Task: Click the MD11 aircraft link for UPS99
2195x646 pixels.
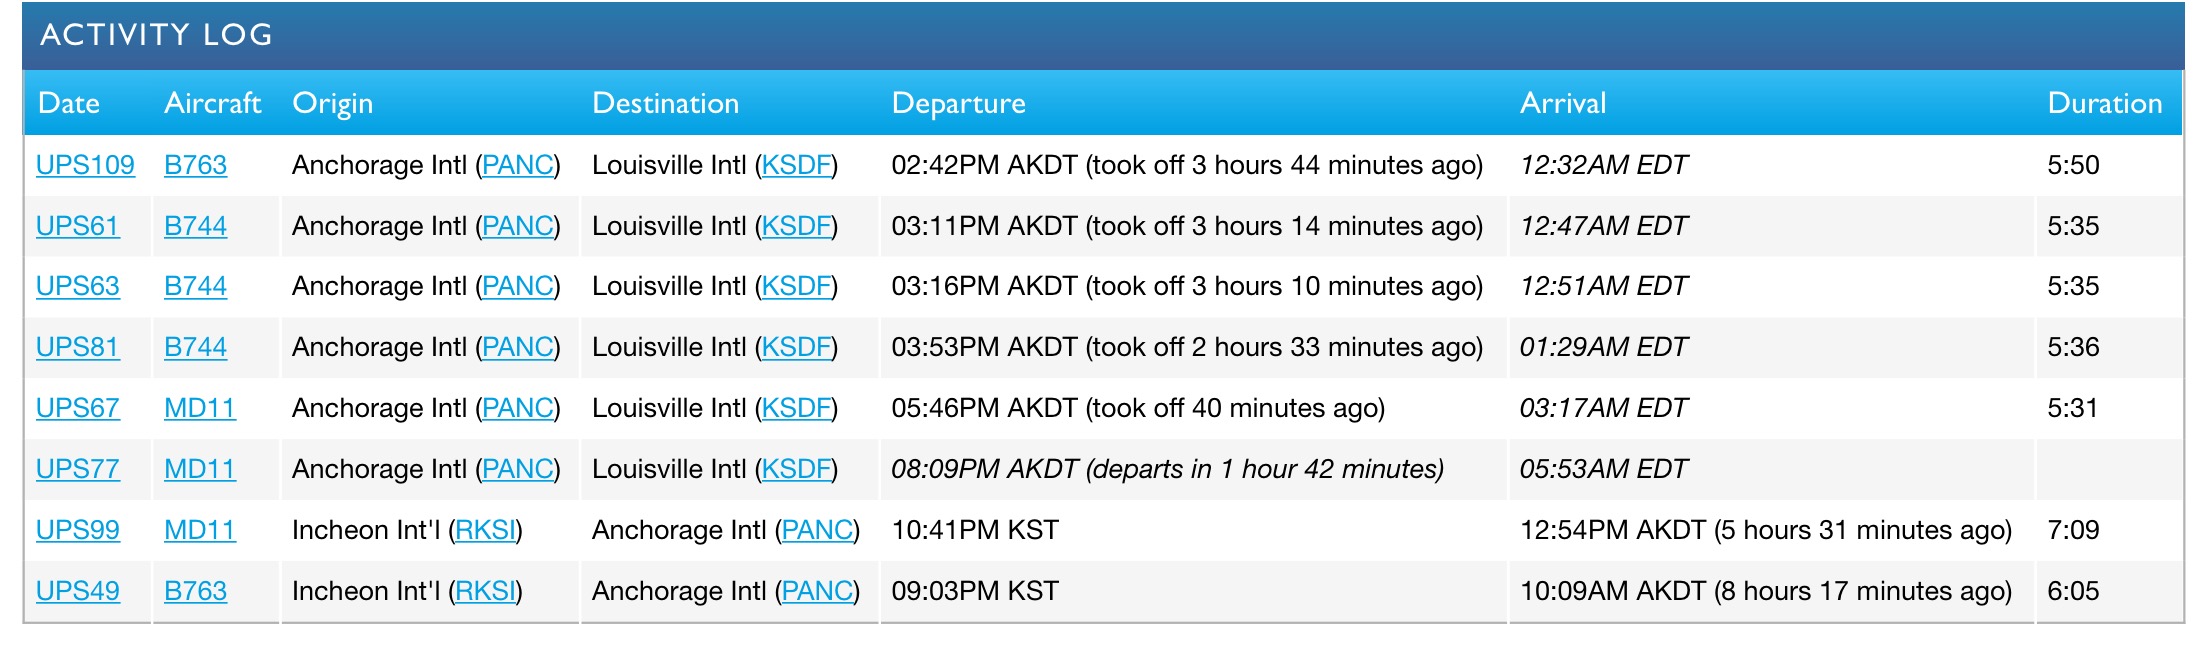Action: tap(200, 530)
